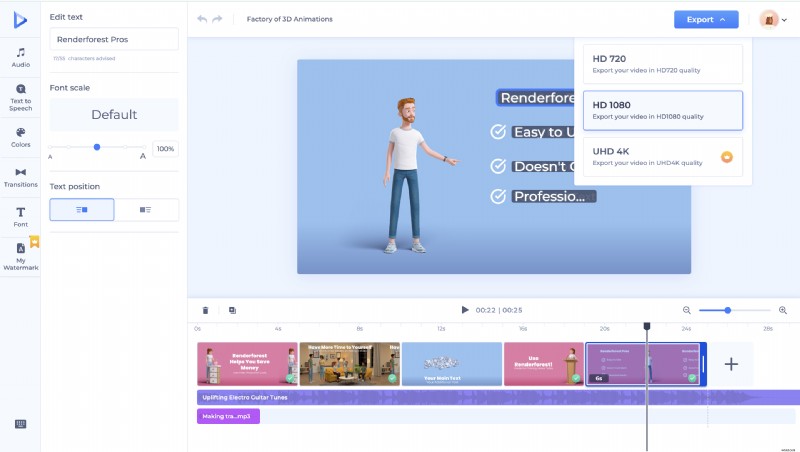Click the 6s duration badge on selected scene
The height and width of the screenshot is (452, 800).
[598, 378]
